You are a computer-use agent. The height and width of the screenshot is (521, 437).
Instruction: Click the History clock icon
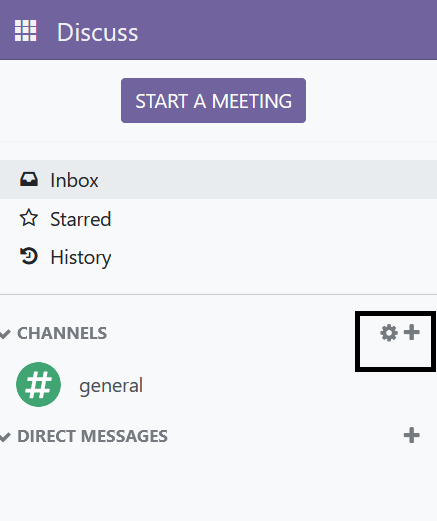point(29,256)
